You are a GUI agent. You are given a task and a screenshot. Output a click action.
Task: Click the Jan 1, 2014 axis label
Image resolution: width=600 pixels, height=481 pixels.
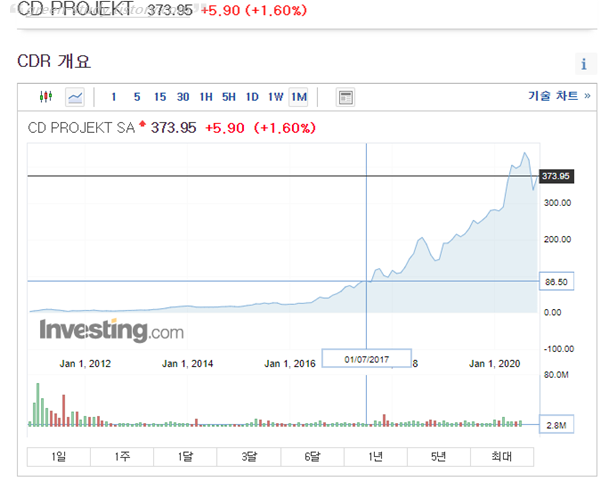point(188,364)
